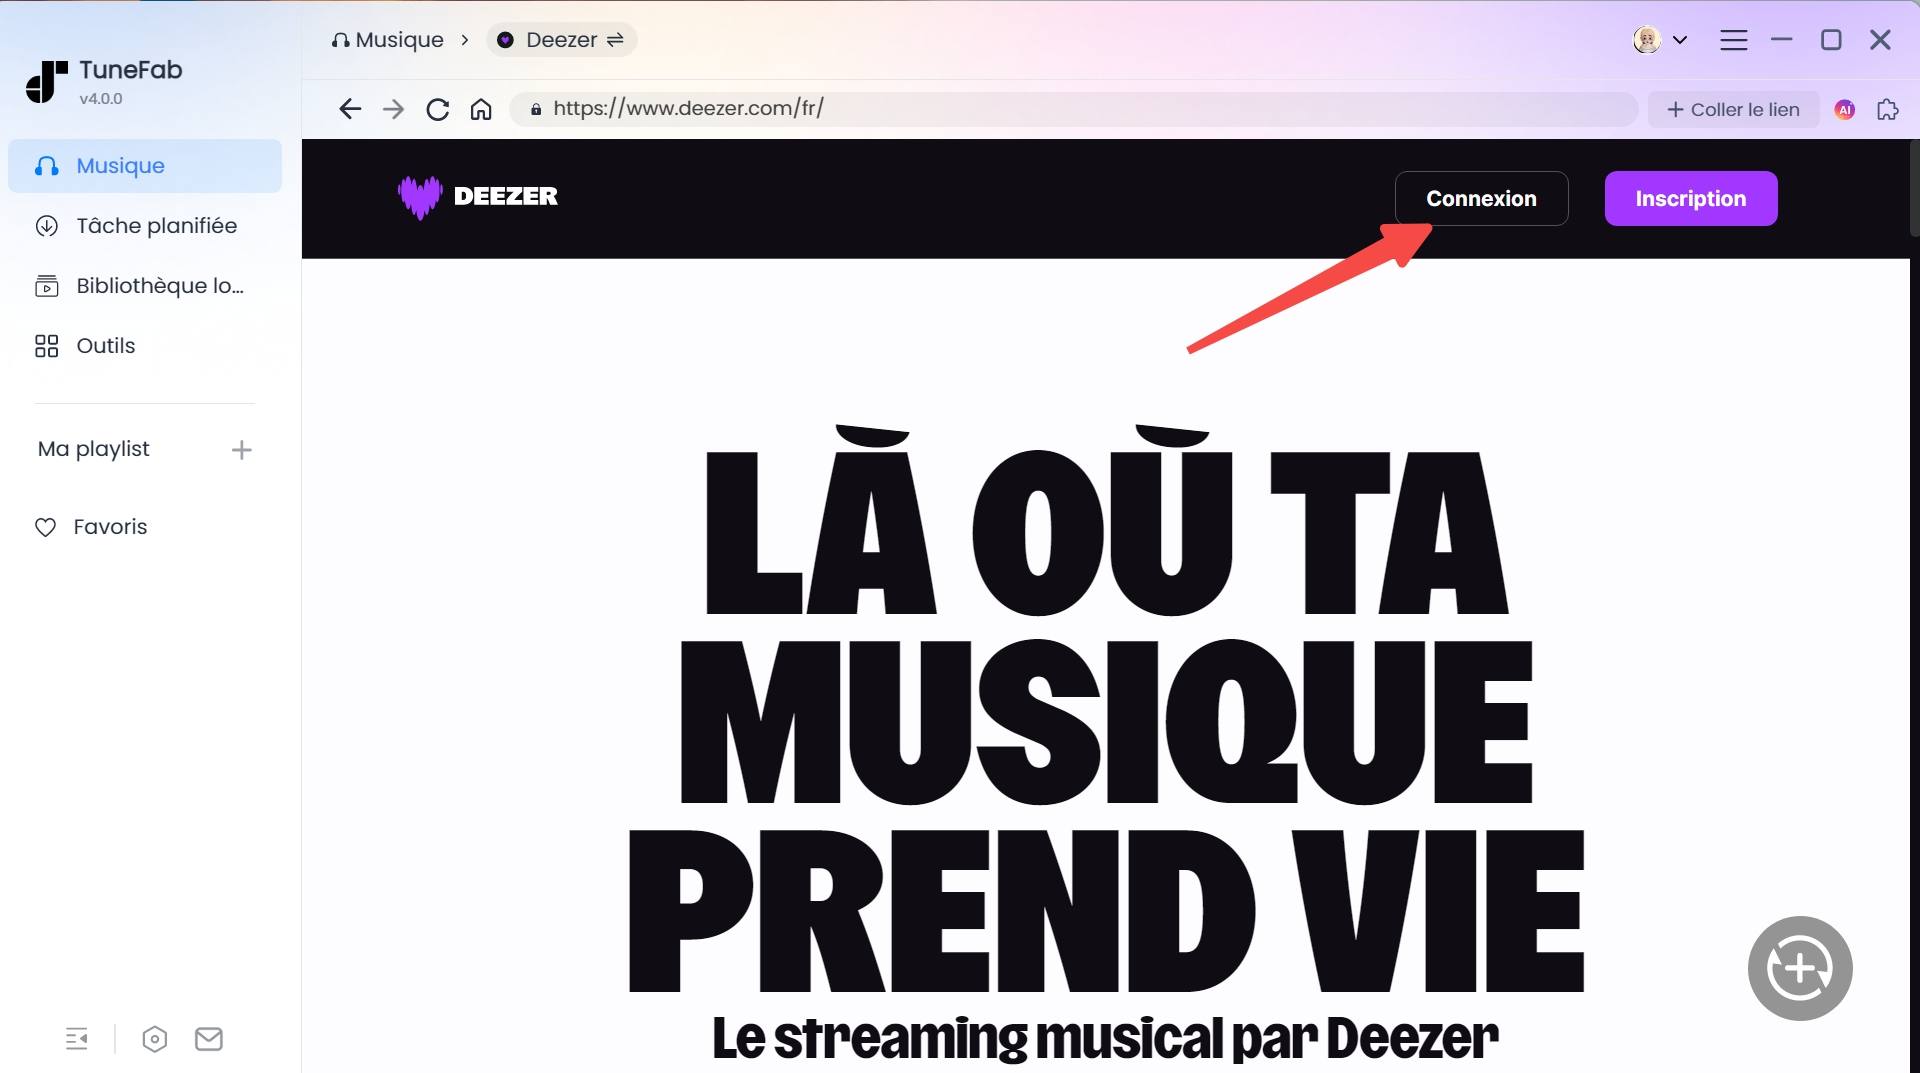The height and width of the screenshot is (1073, 1920).
Task: Click the Connexion button on Deezer
Action: pyautogui.click(x=1481, y=198)
